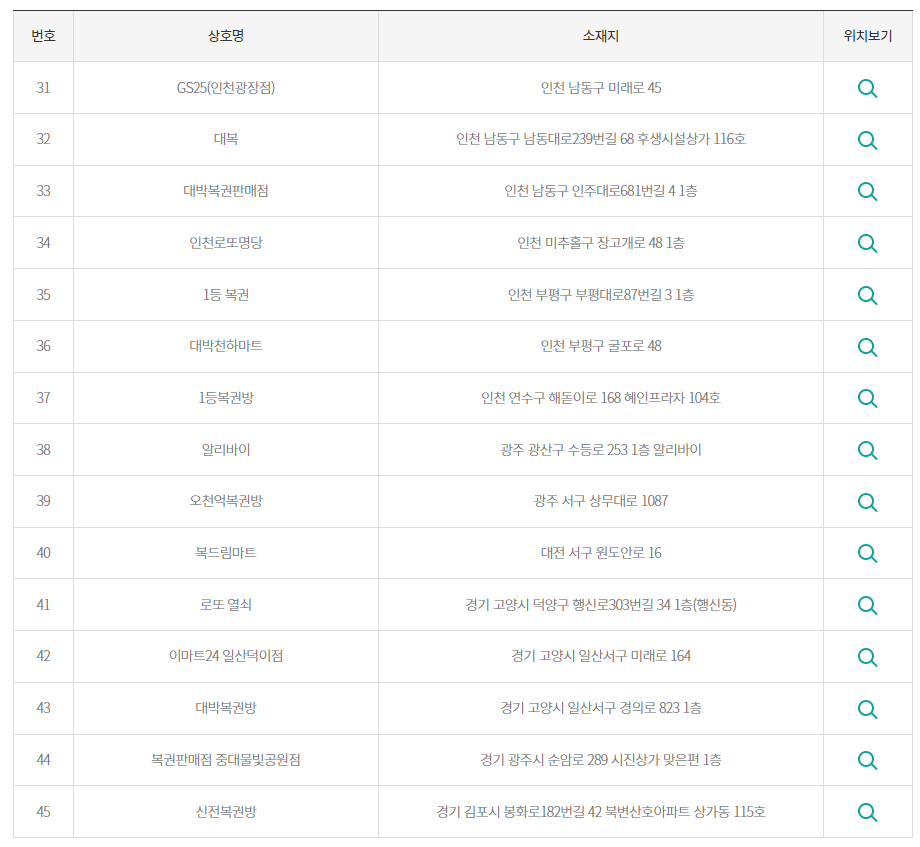Select address 경기 고양시 덕양구 행신로303번길 34
The height and width of the screenshot is (847, 920).
[568, 604]
